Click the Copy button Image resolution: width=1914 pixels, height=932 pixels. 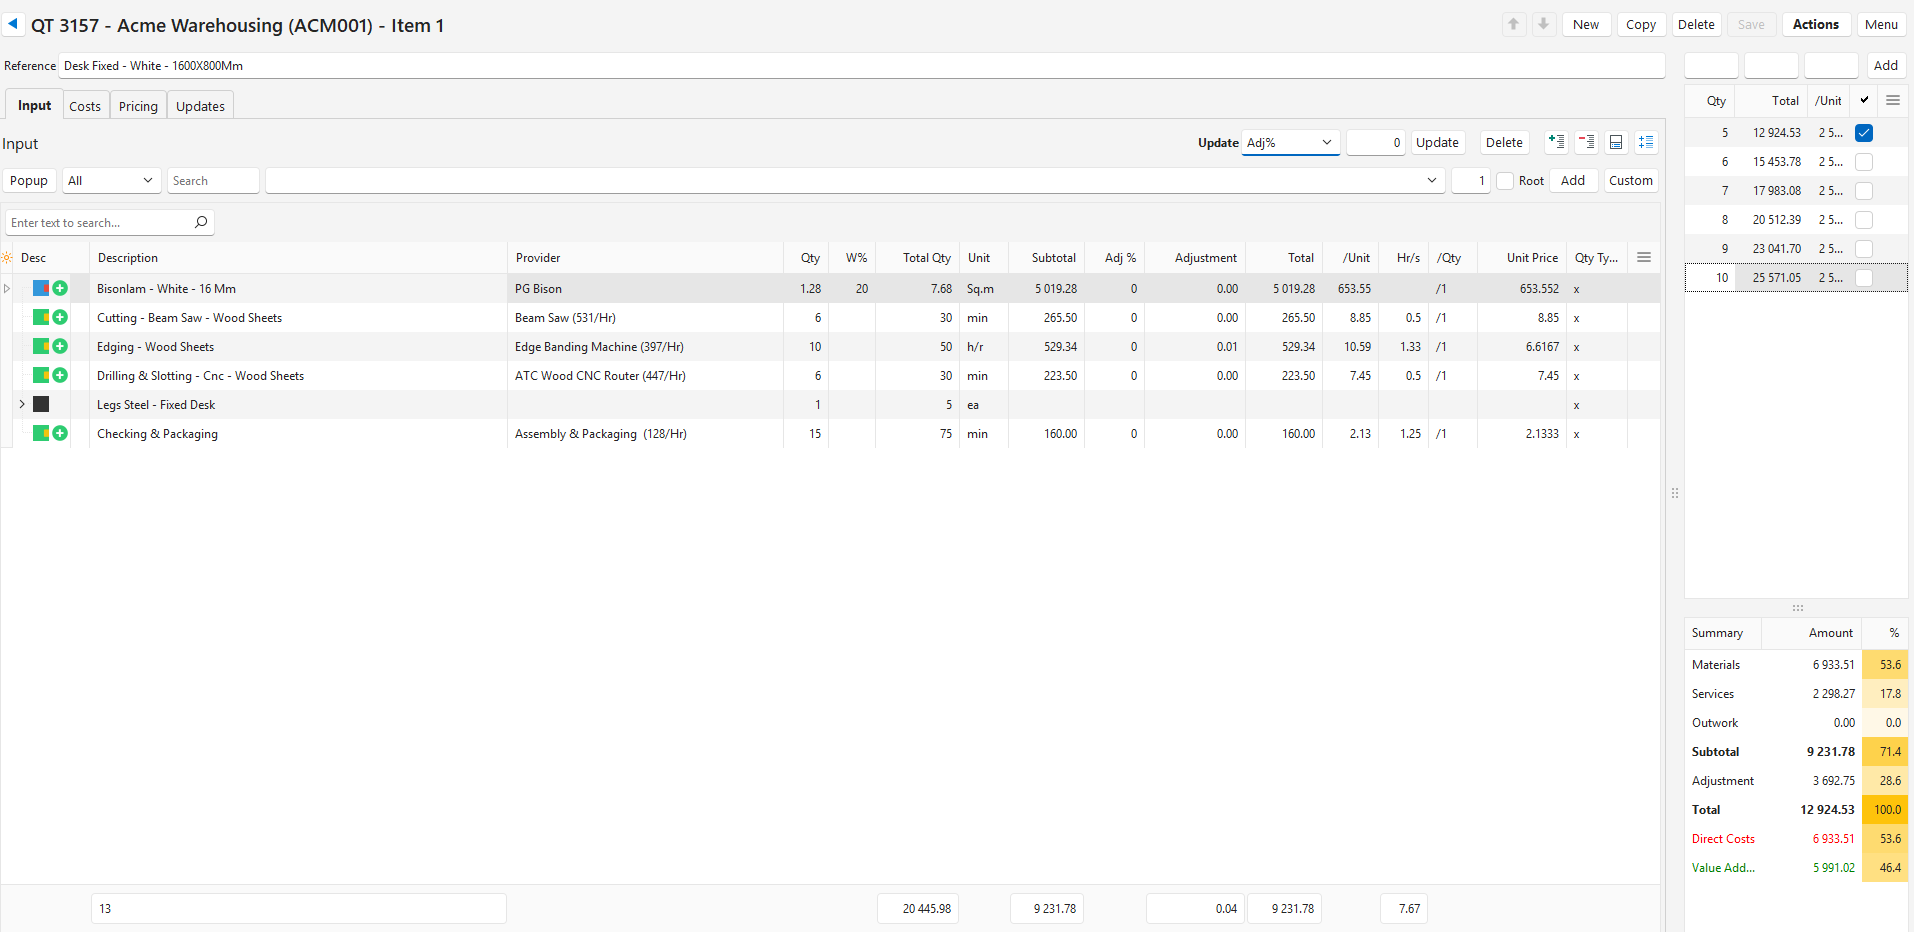[1640, 24]
